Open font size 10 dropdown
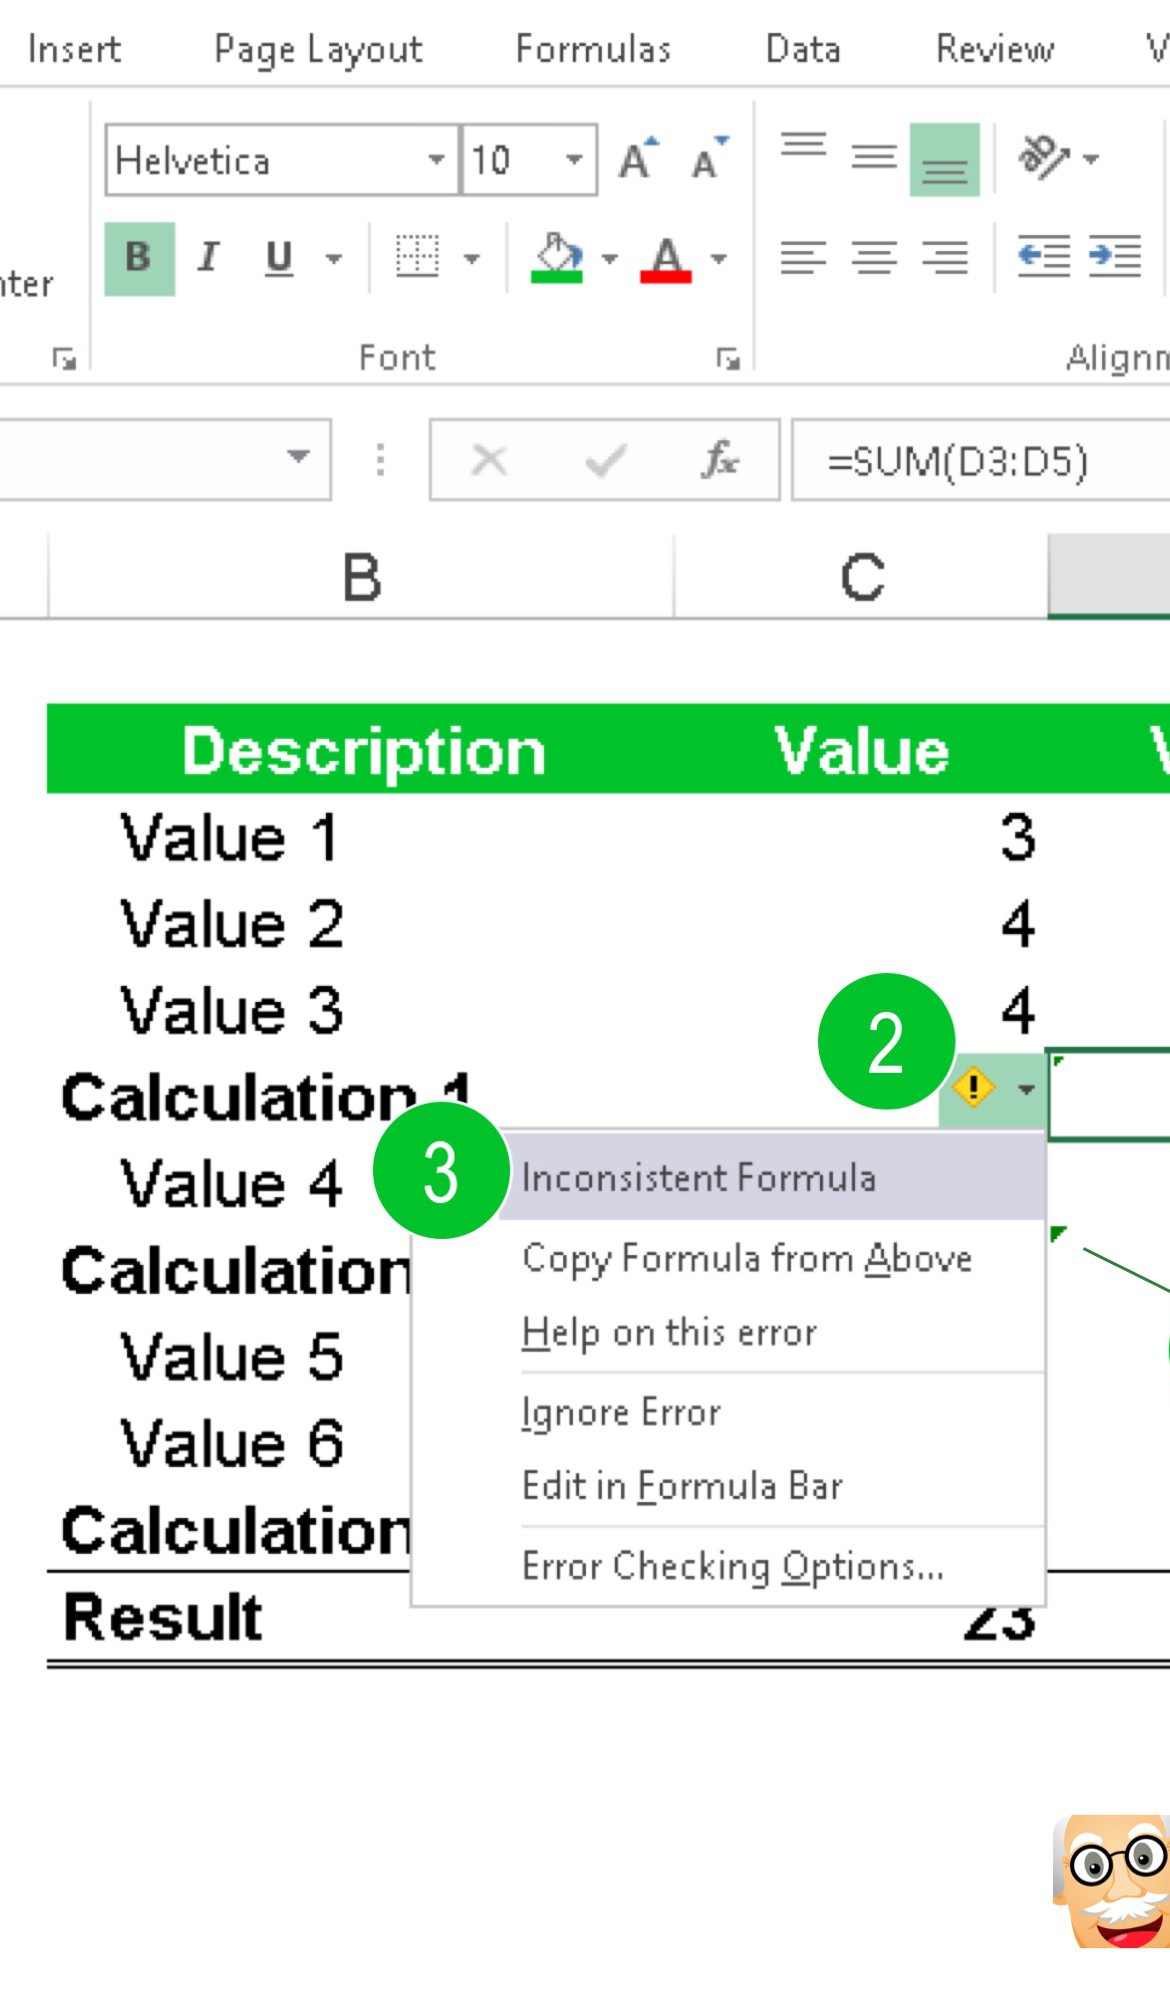This screenshot has height=2000, width=1170. (x=574, y=159)
